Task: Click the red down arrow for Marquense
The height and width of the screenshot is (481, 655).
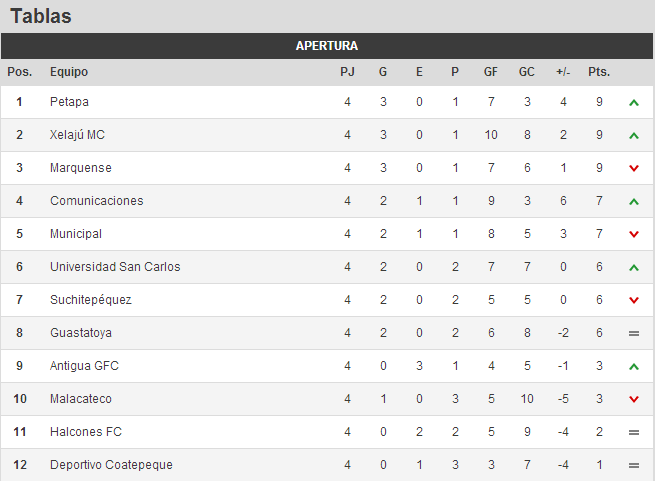Action: 634,168
